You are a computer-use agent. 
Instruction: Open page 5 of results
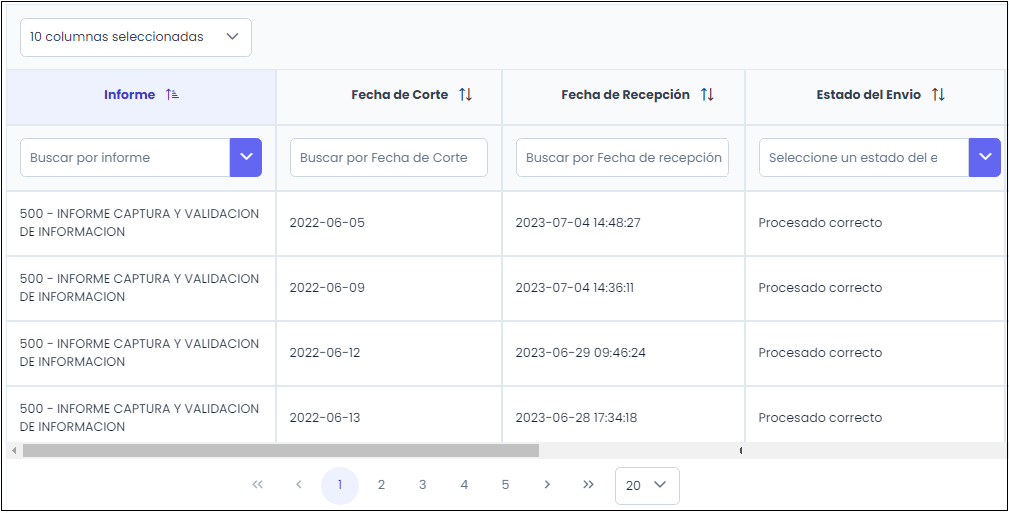(x=505, y=485)
